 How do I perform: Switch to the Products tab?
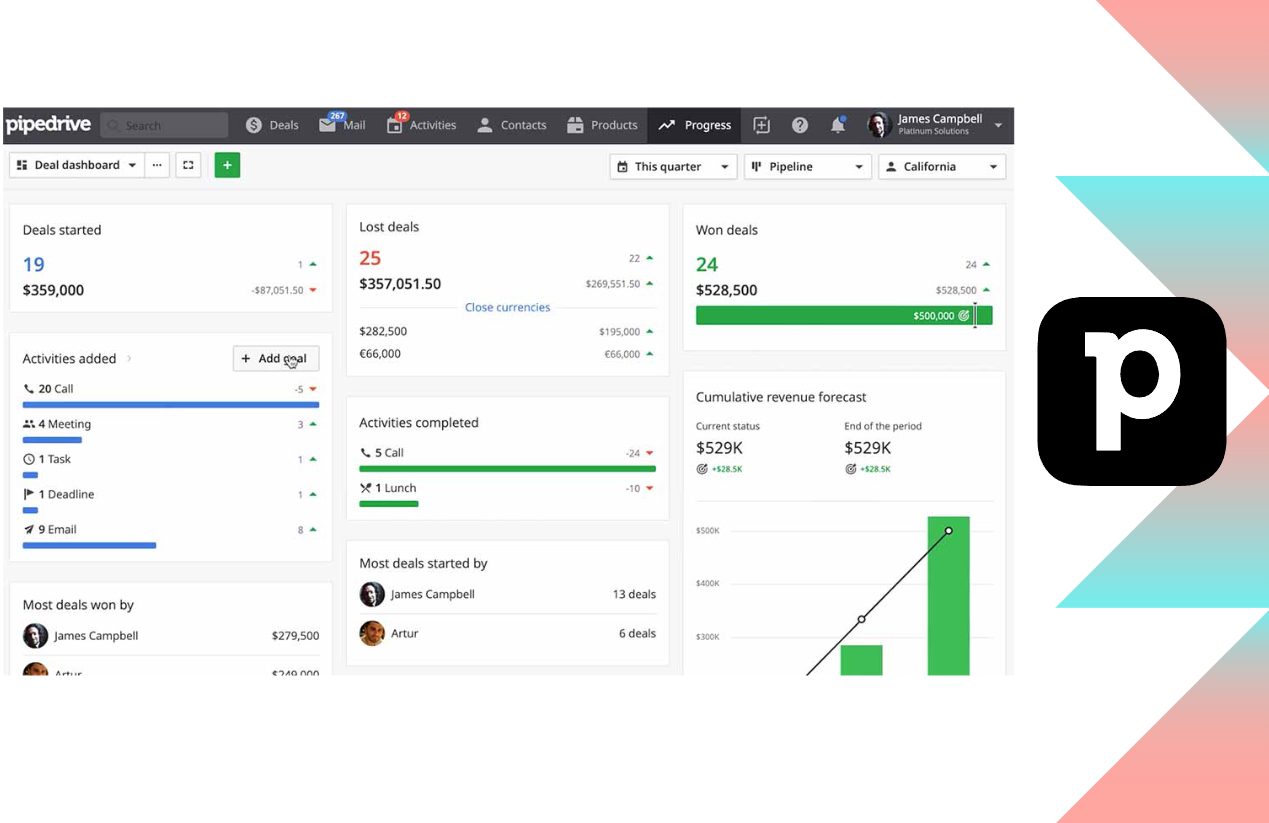(602, 125)
